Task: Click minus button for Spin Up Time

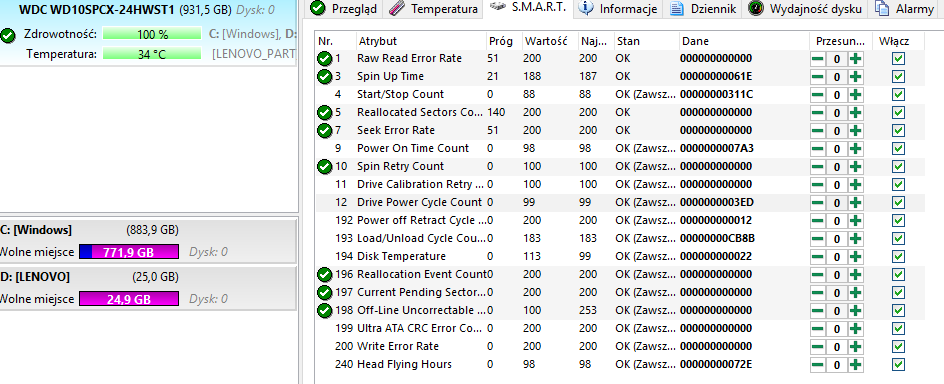Action: (818, 77)
